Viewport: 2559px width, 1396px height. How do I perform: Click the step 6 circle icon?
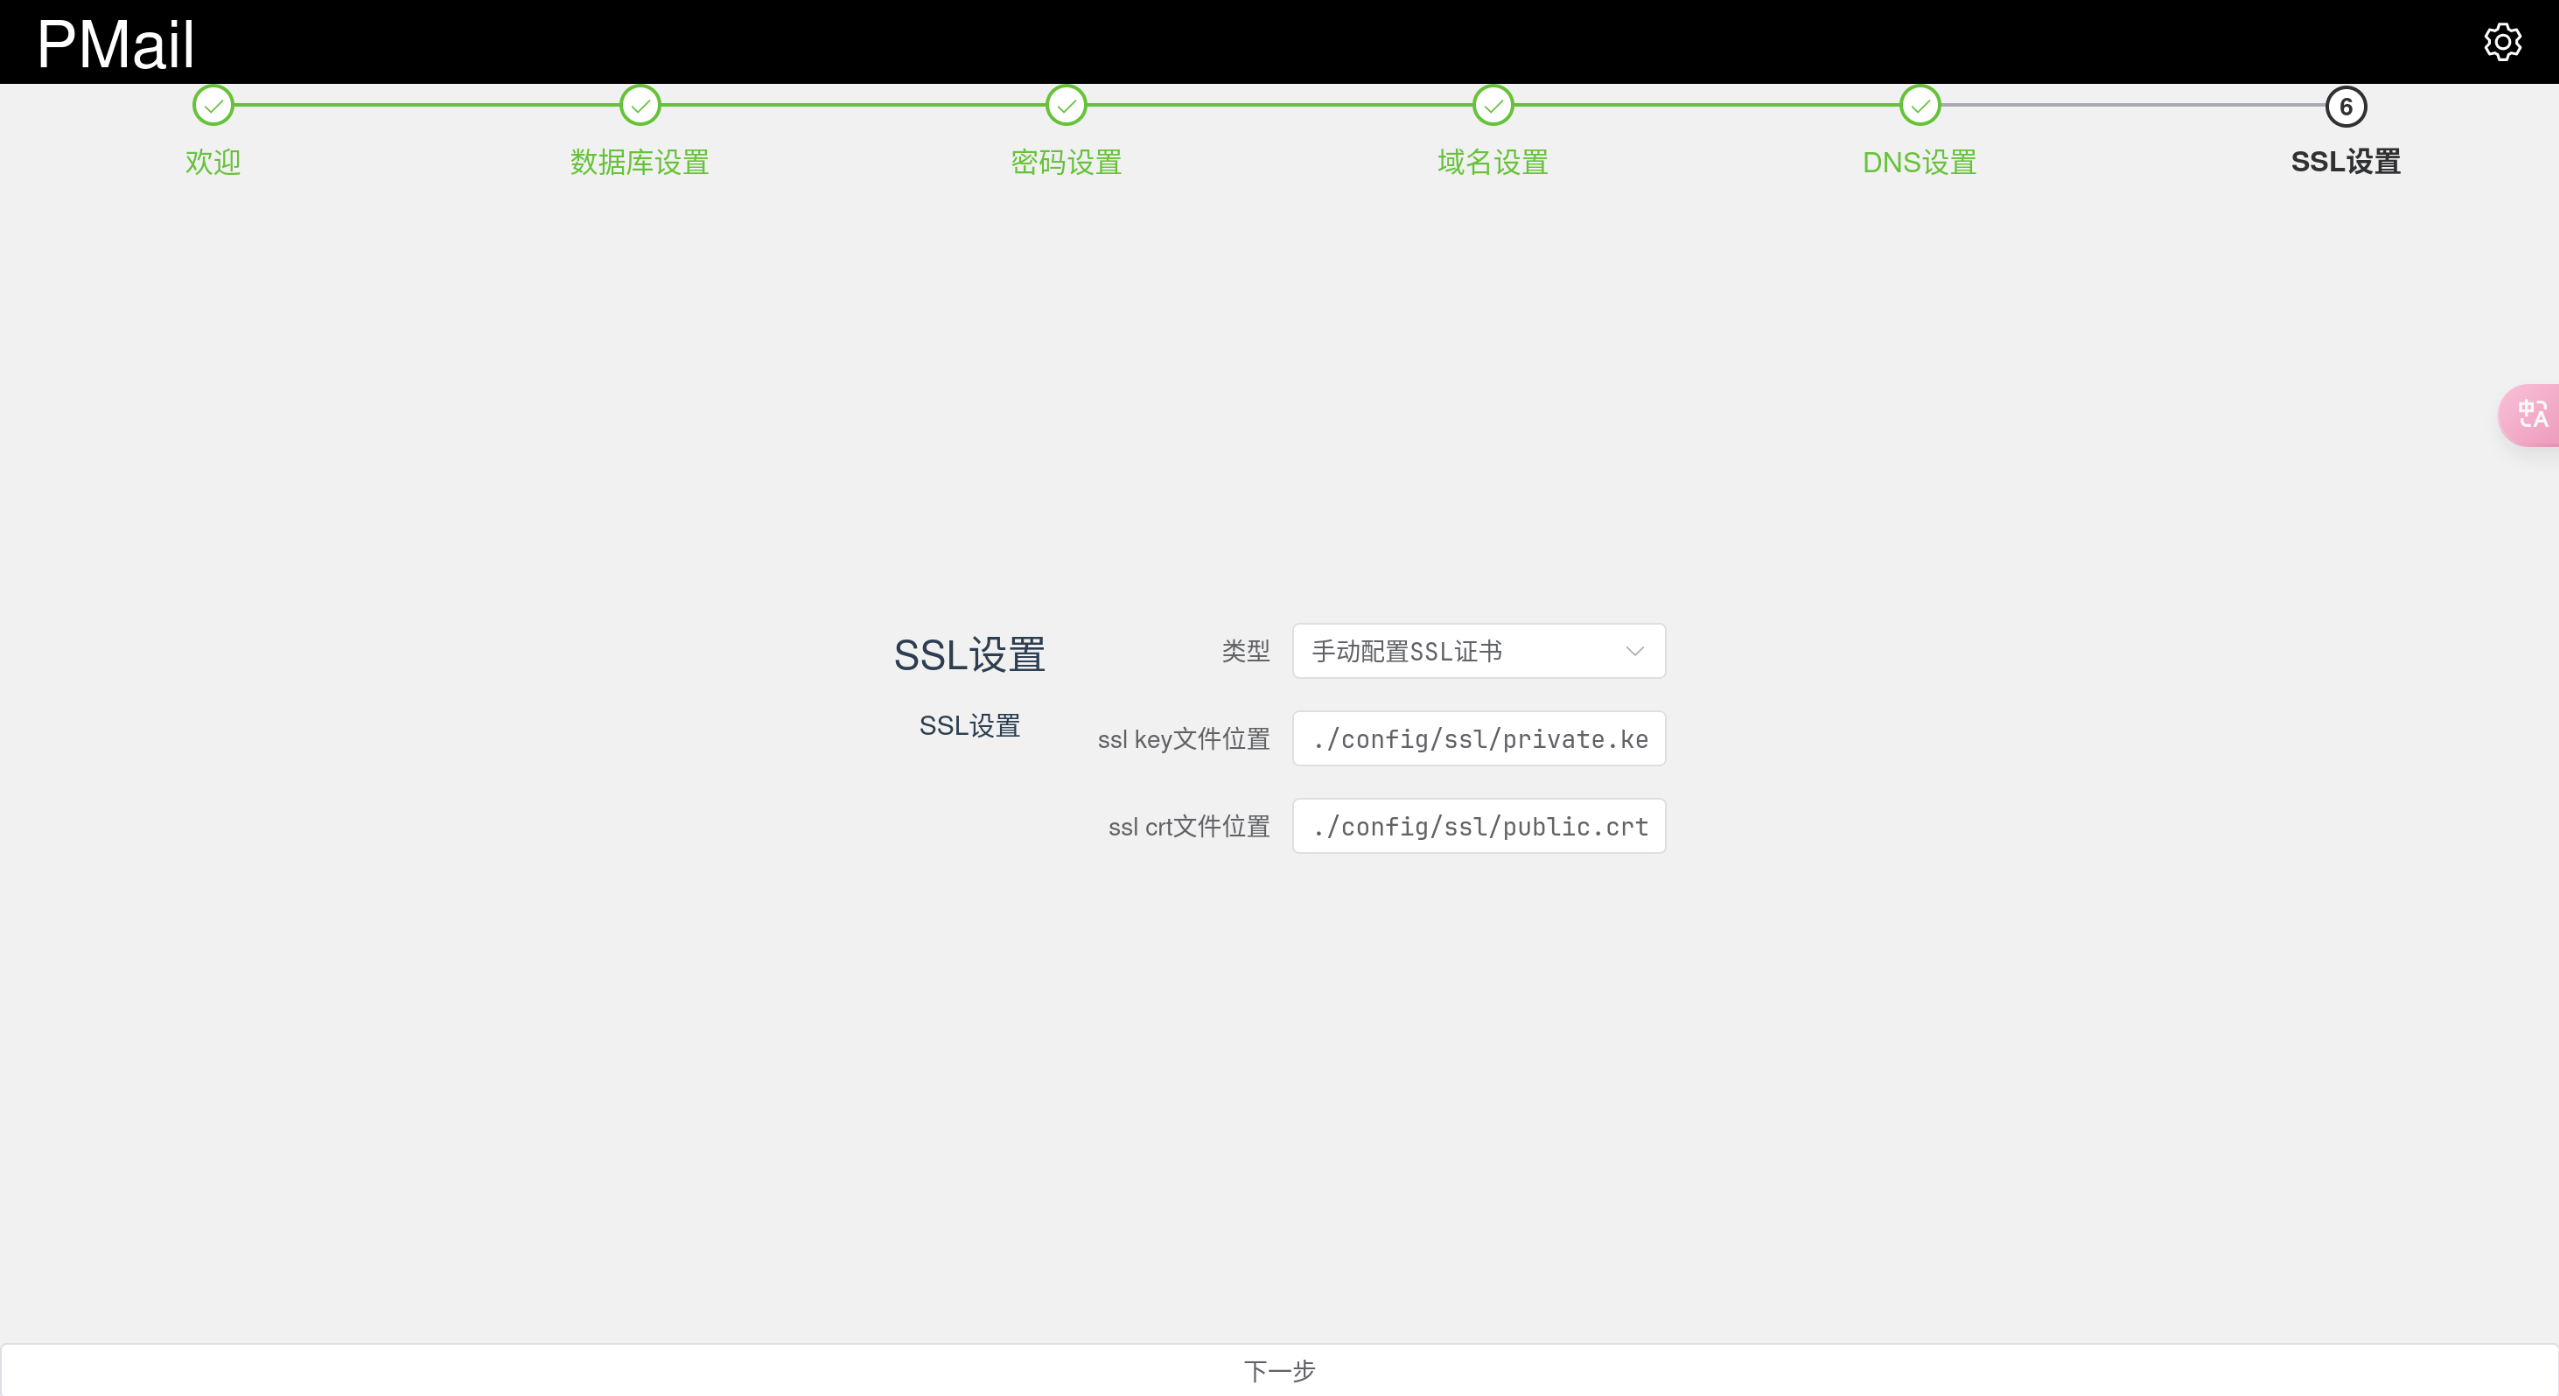(x=2346, y=106)
